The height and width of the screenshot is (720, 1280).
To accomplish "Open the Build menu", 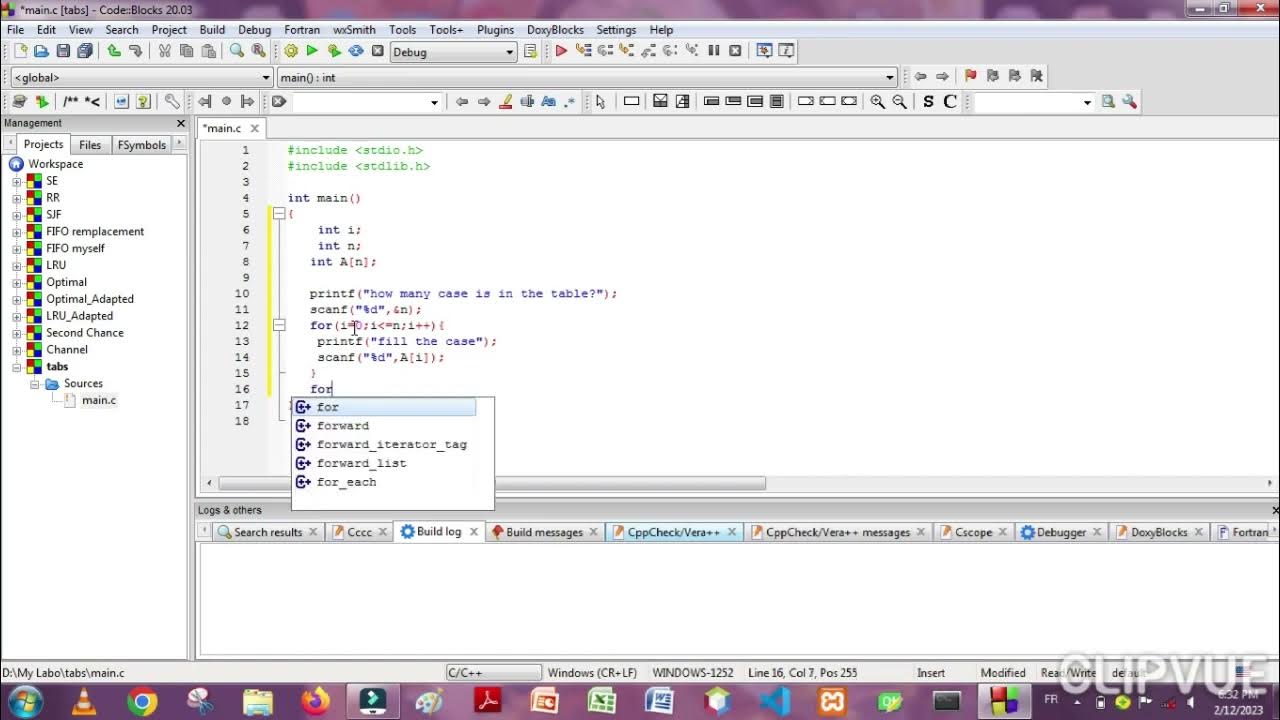I will [212, 30].
